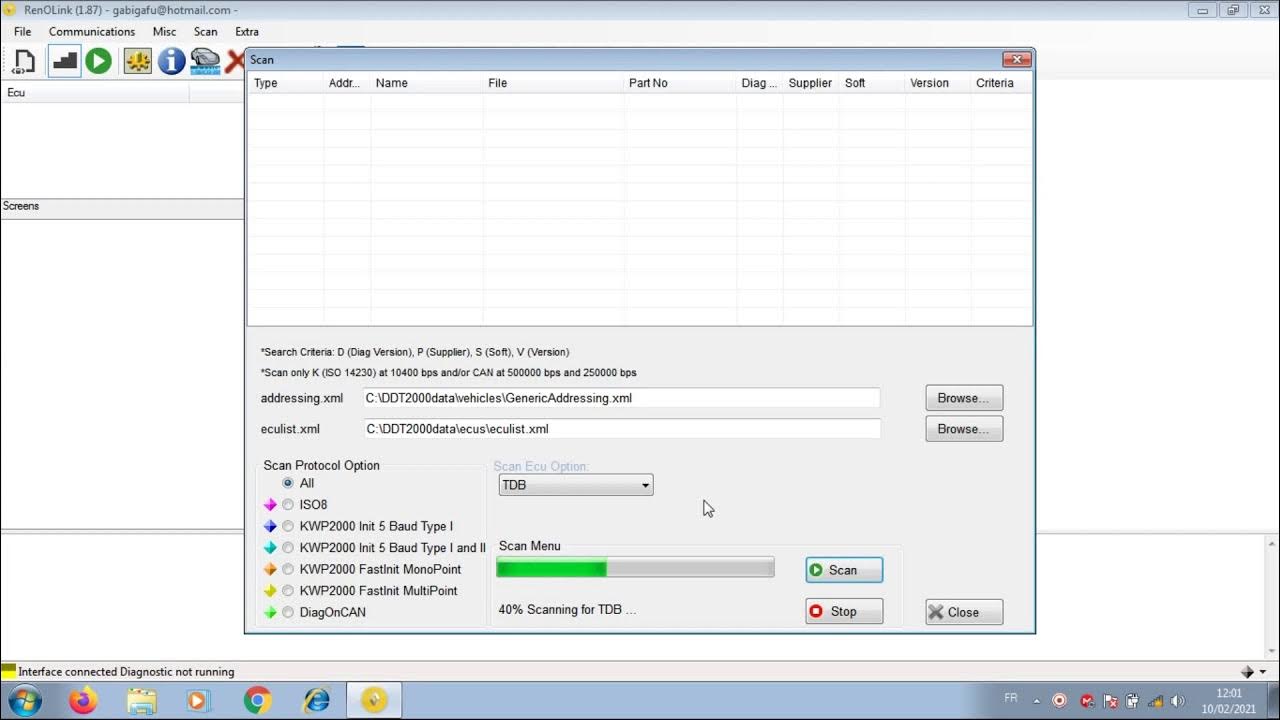Click the green scan progress bar
This screenshot has height=720, width=1280.
[635, 568]
